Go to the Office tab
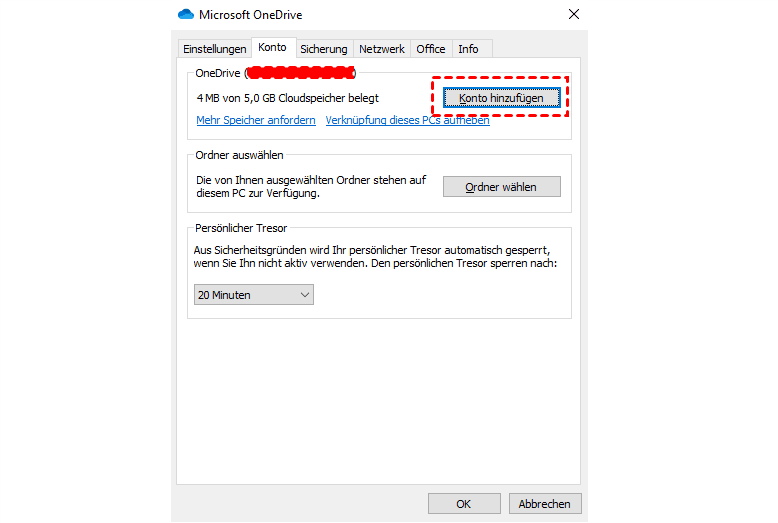Image resolution: width=778 pixels, height=523 pixels. tap(431, 49)
